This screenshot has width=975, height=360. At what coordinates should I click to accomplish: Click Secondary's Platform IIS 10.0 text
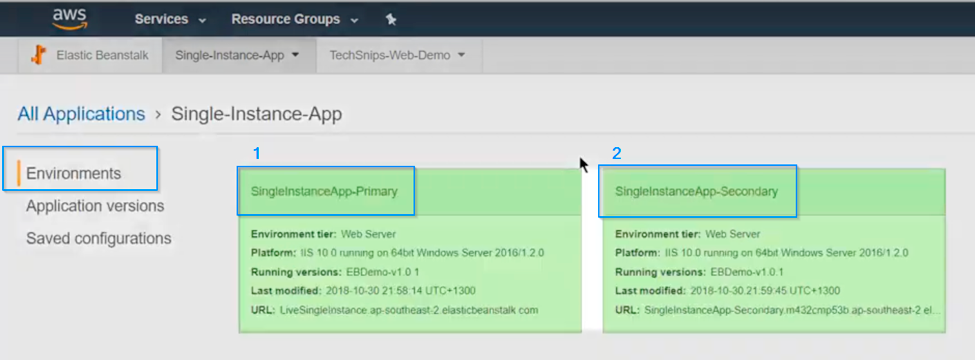[x=786, y=253]
